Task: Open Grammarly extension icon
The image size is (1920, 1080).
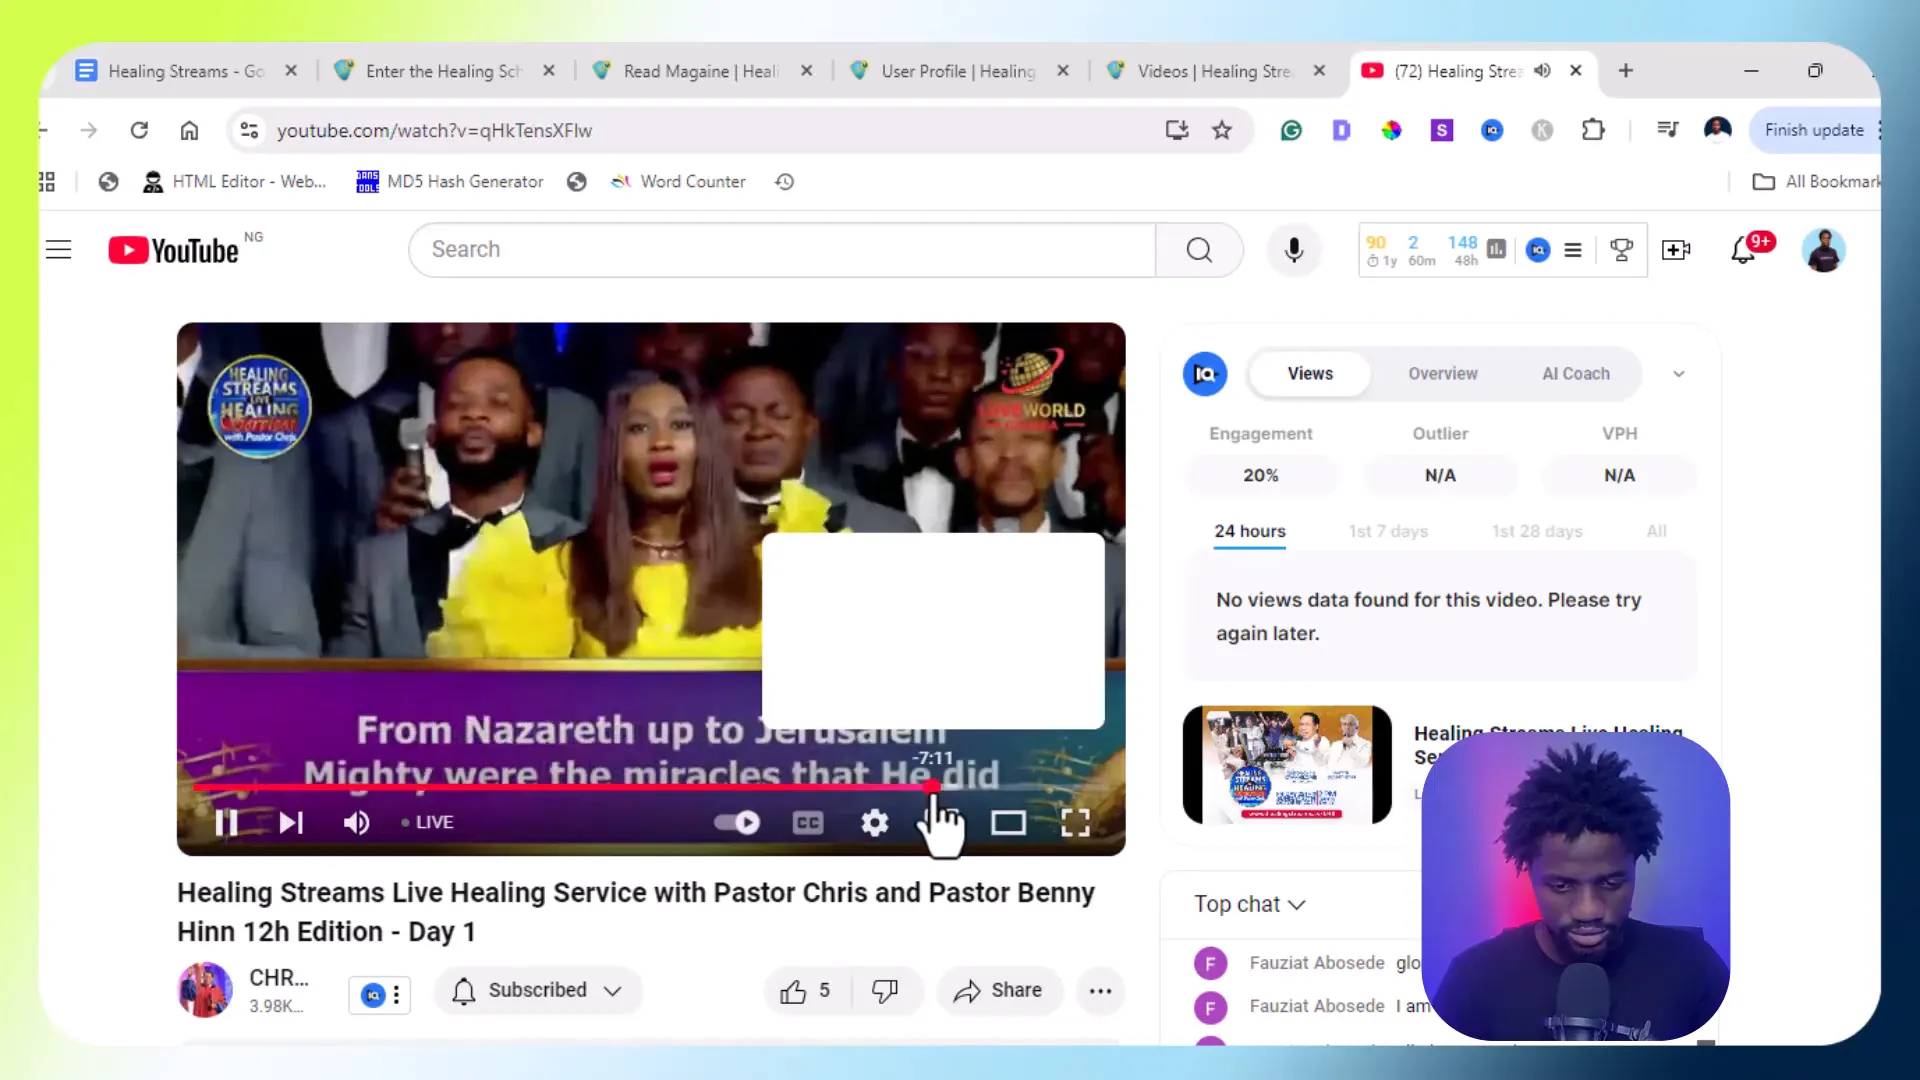Action: pyautogui.click(x=1291, y=130)
